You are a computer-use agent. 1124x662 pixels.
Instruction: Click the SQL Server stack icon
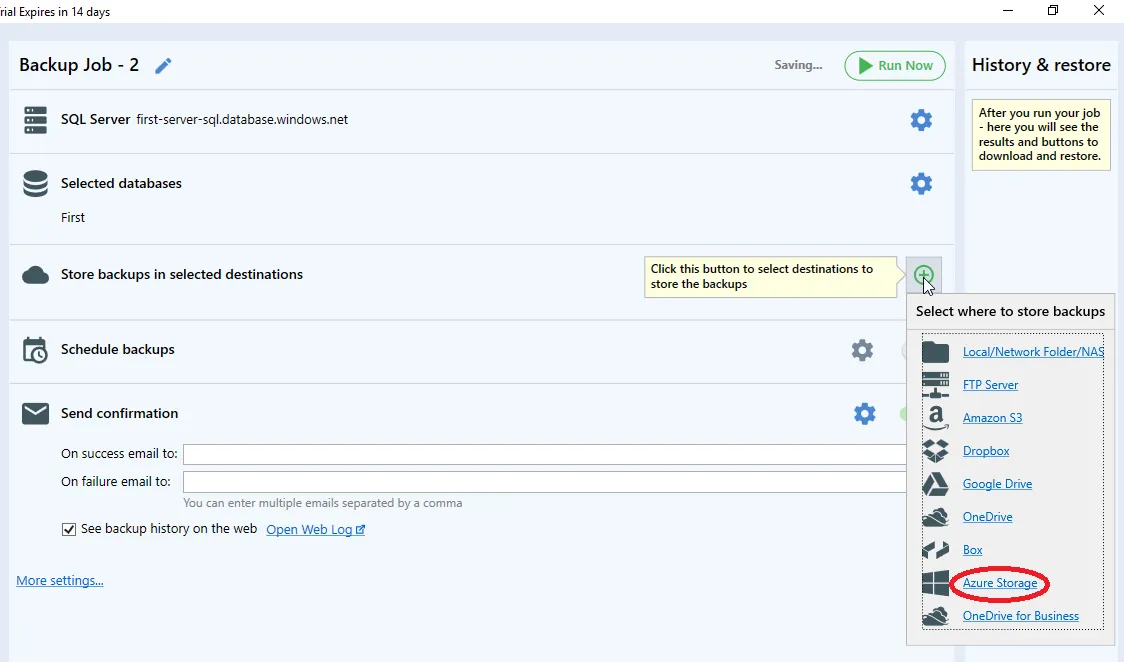(x=35, y=120)
